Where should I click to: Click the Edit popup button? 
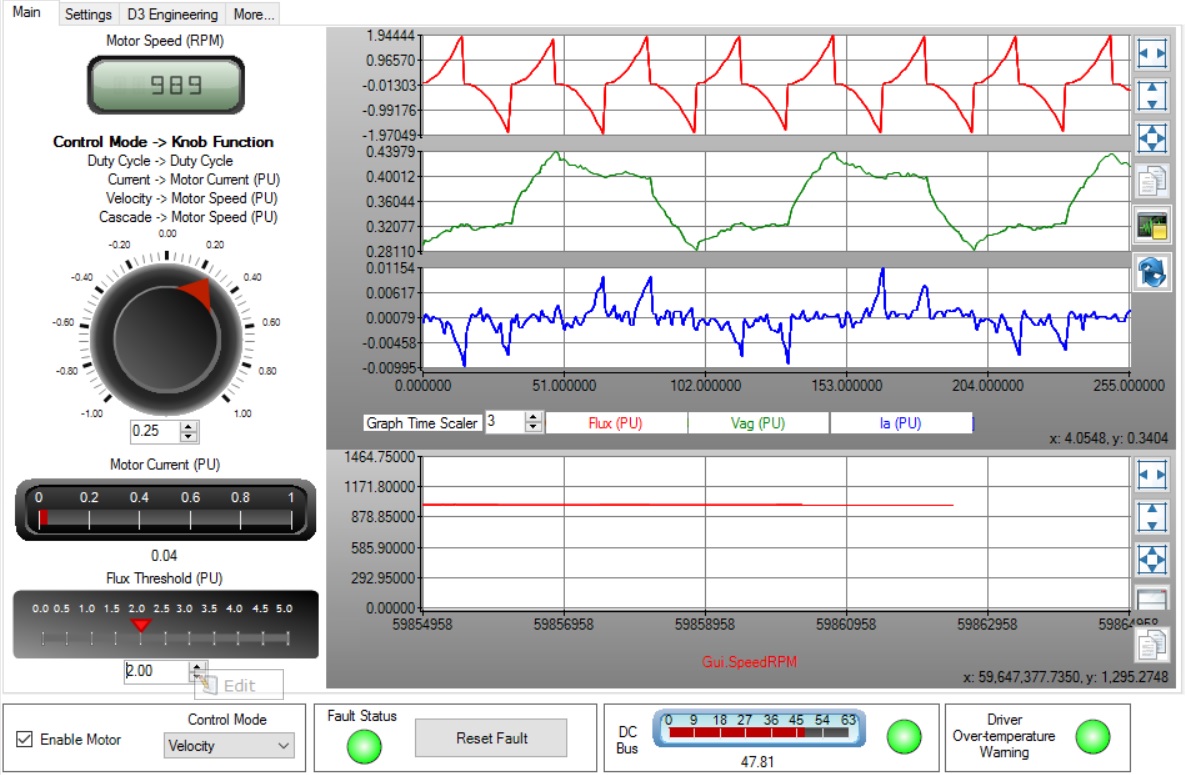click(x=239, y=686)
